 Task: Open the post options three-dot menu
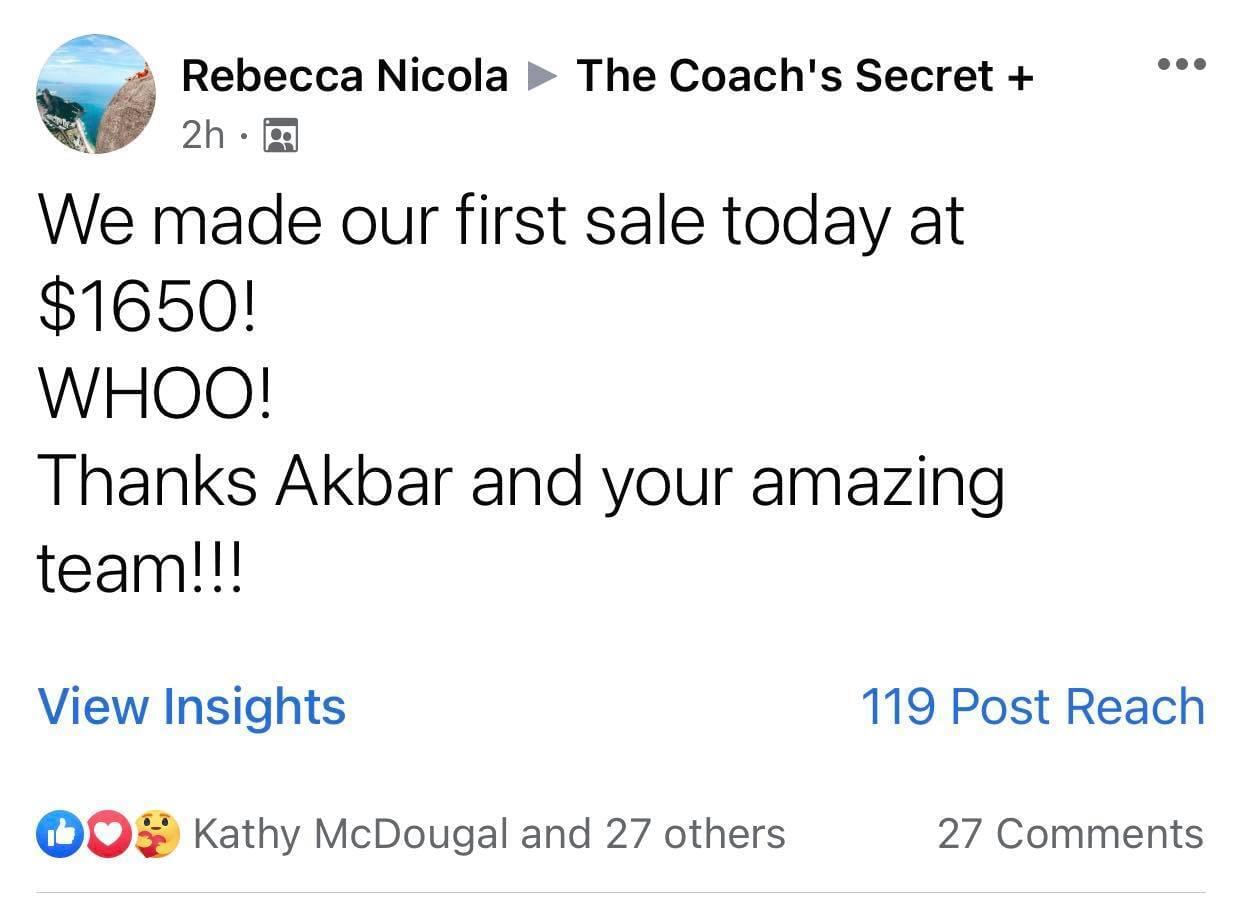pos(1182,64)
